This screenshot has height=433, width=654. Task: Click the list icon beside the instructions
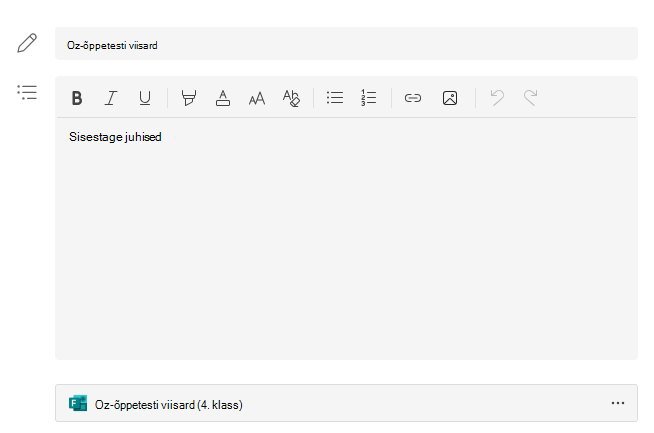pos(27,92)
